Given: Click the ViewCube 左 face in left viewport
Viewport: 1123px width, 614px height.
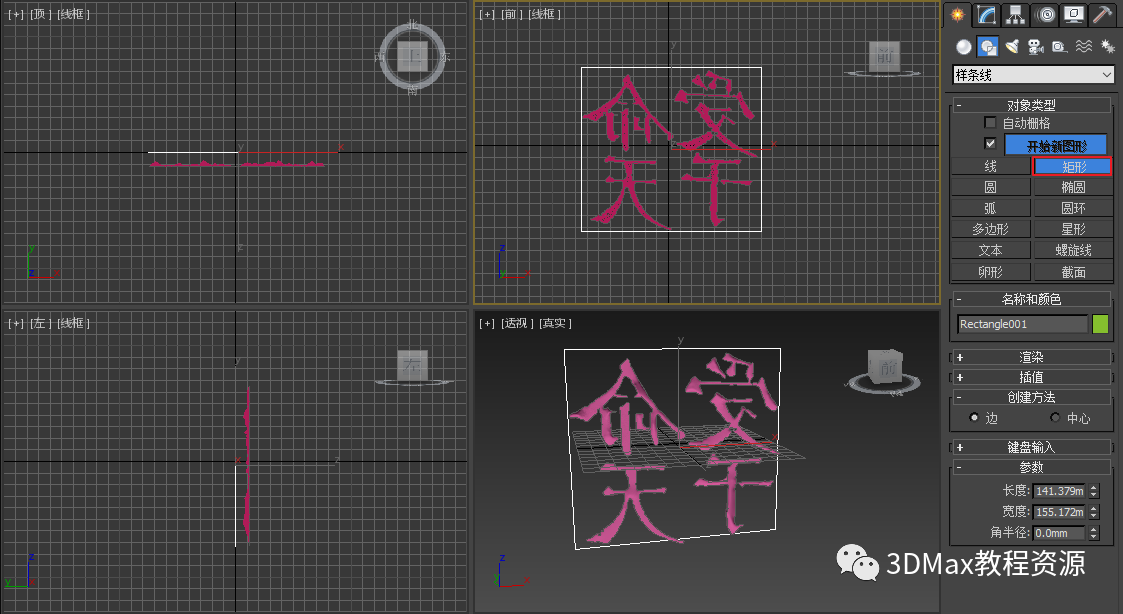Looking at the screenshot, I should pyautogui.click(x=413, y=365).
